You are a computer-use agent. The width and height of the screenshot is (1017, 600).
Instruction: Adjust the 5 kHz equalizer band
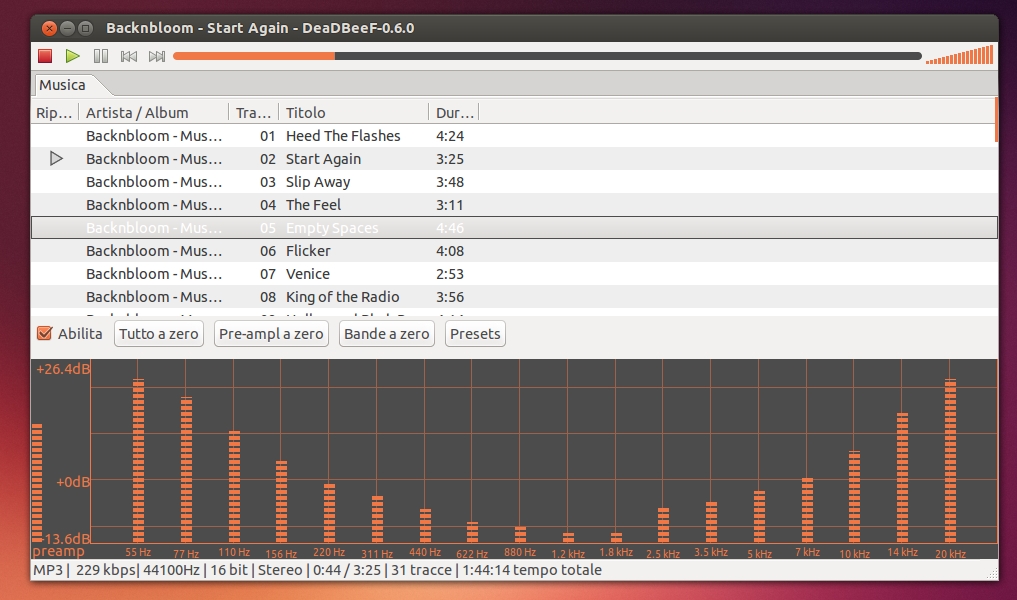759,516
